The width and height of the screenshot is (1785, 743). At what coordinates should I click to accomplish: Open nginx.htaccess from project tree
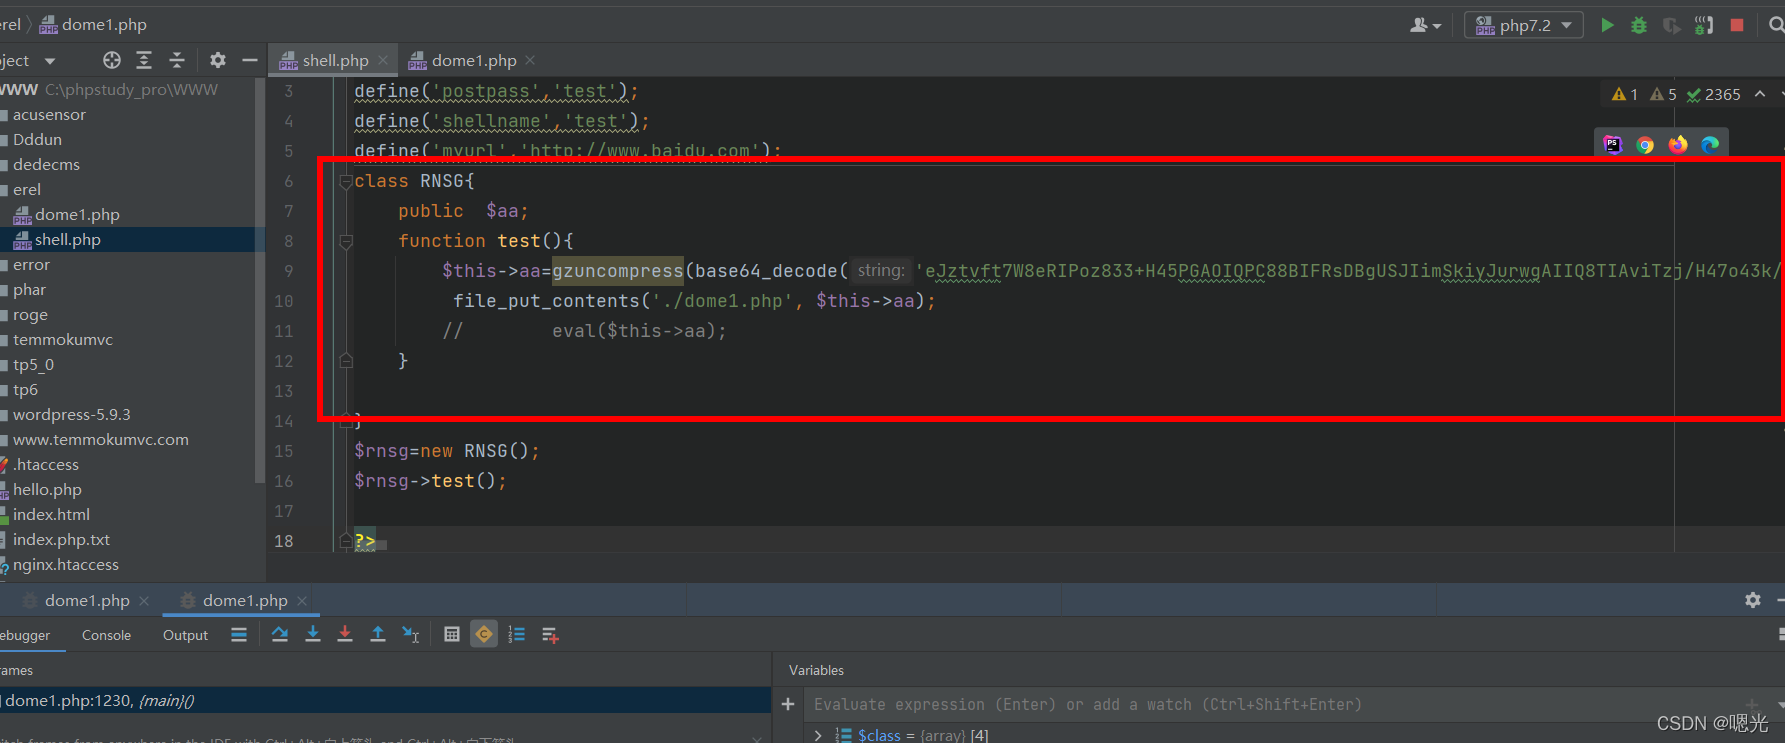click(x=65, y=564)
